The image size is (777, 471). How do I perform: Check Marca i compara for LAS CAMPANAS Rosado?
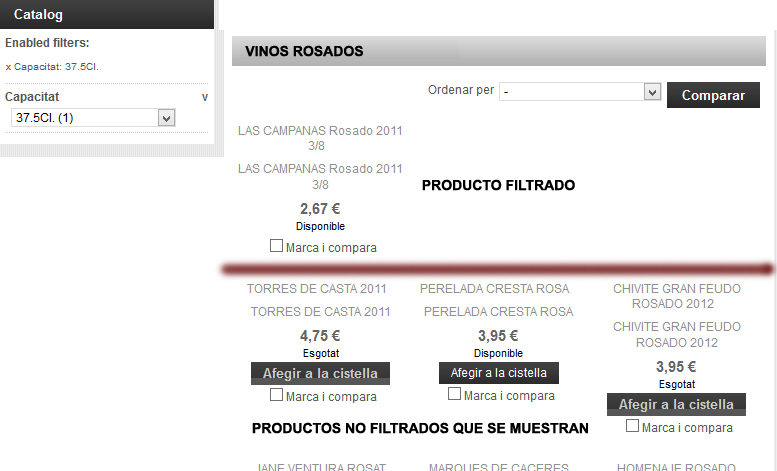coord(277,245)
